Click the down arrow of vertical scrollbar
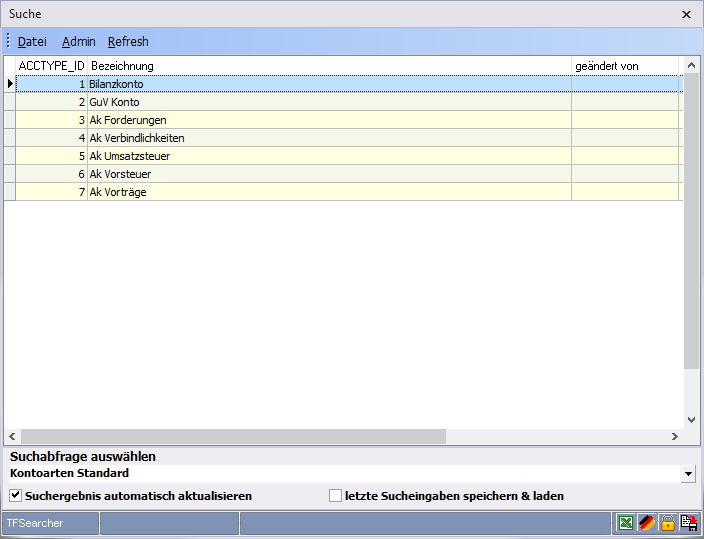Image resolution: width=704 pixels, height=539 pixels. coord(691,420)
